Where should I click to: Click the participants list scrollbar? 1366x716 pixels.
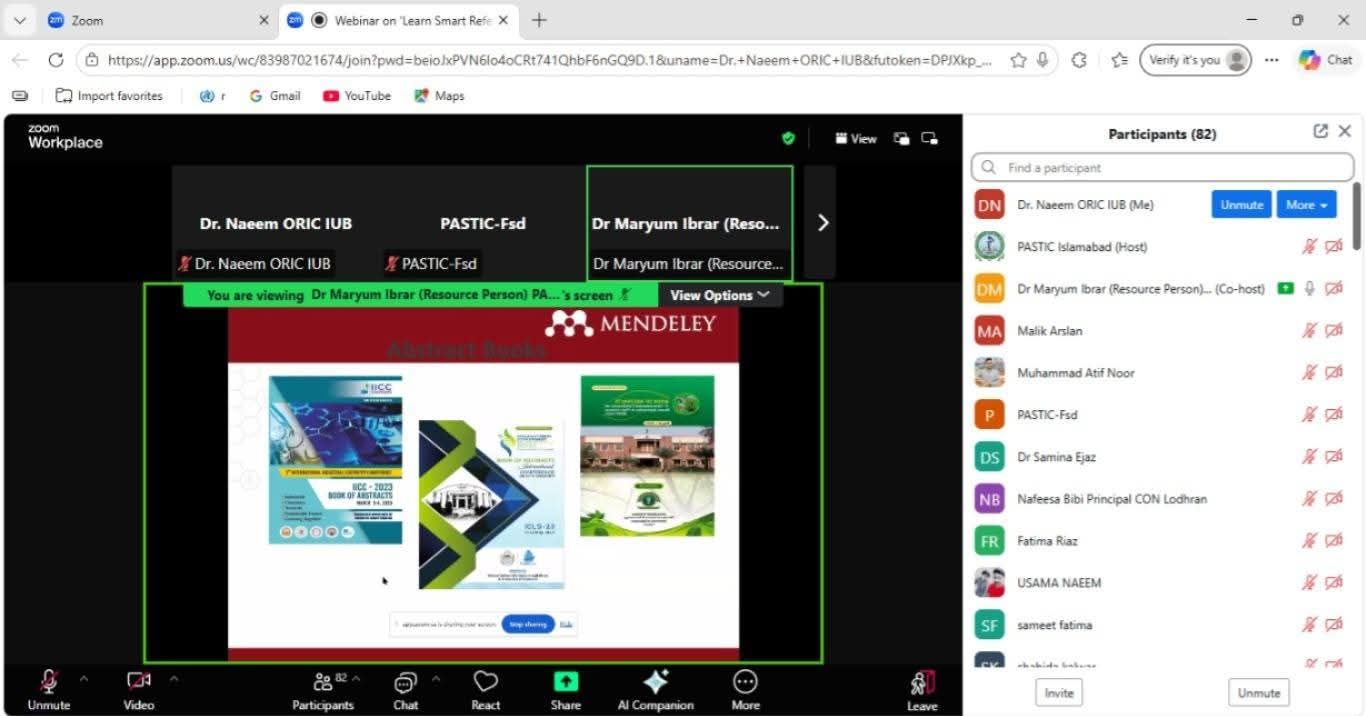tap(1356, 215)
